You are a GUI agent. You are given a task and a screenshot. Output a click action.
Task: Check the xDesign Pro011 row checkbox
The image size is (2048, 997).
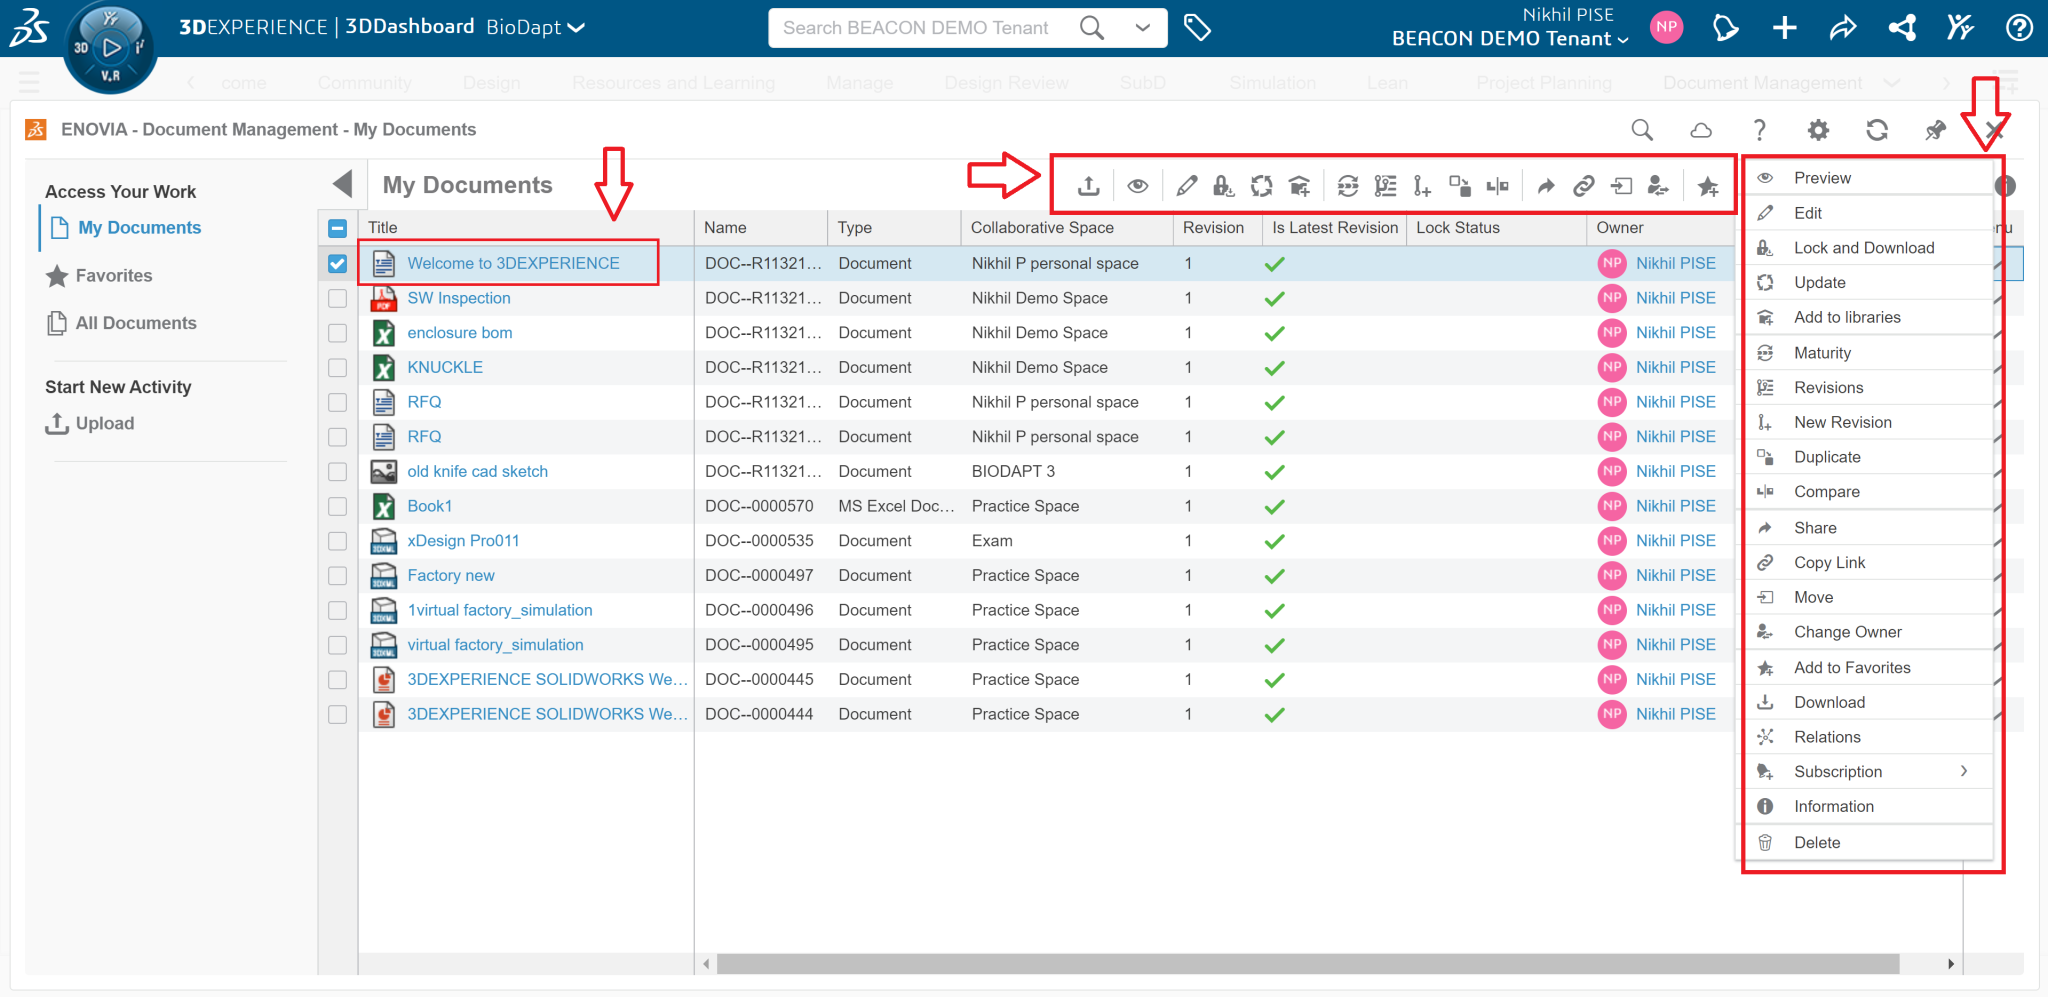pyautogui.click(x=337, y=541)
